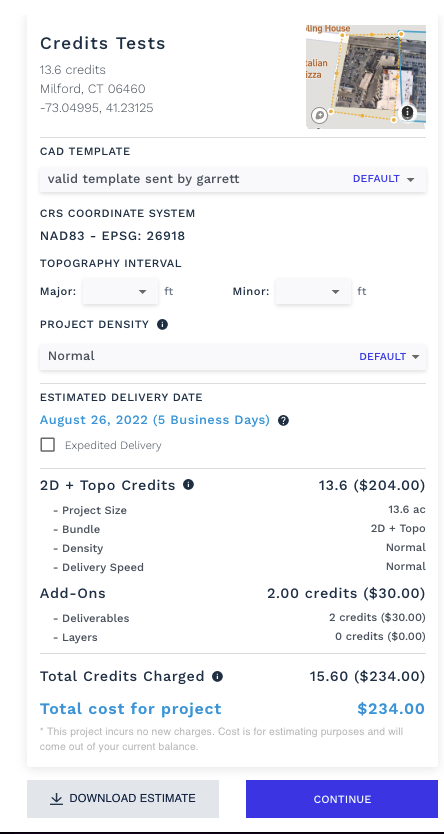This screenshot has width=444, height=834.
Task: Click the Total cost for project amount
Action: point(391,709)
